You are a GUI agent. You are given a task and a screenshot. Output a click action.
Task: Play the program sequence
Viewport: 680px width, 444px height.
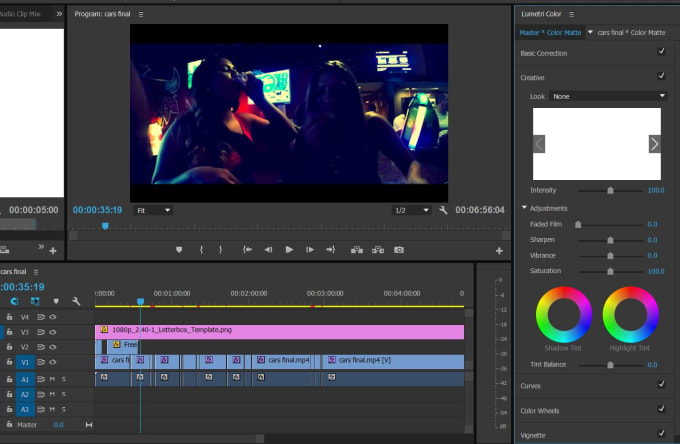click(x=289, y=250)
